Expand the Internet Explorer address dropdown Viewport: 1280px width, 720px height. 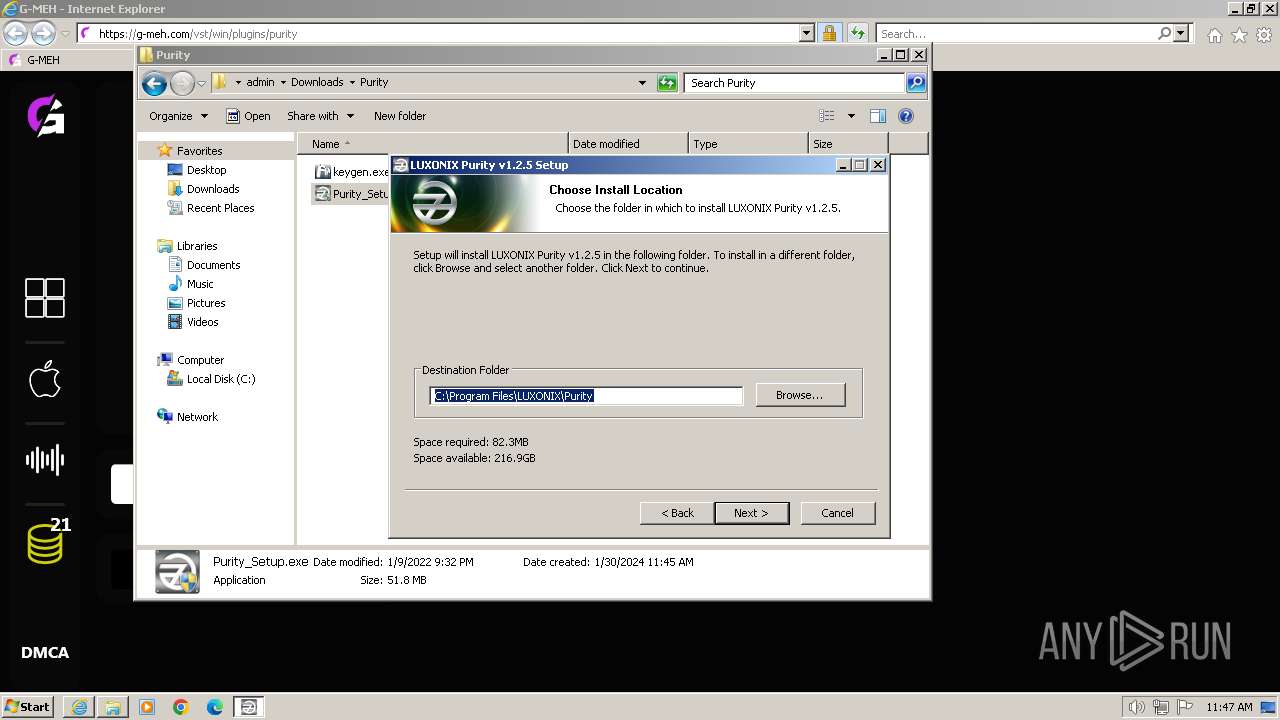click(x=807, y=34)
